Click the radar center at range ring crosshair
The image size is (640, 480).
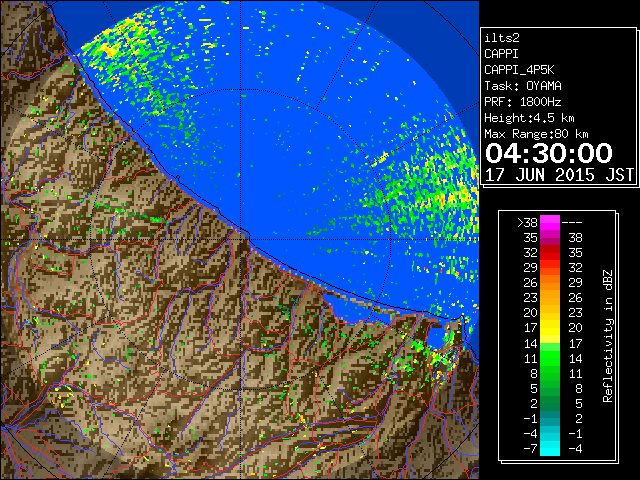241,240
